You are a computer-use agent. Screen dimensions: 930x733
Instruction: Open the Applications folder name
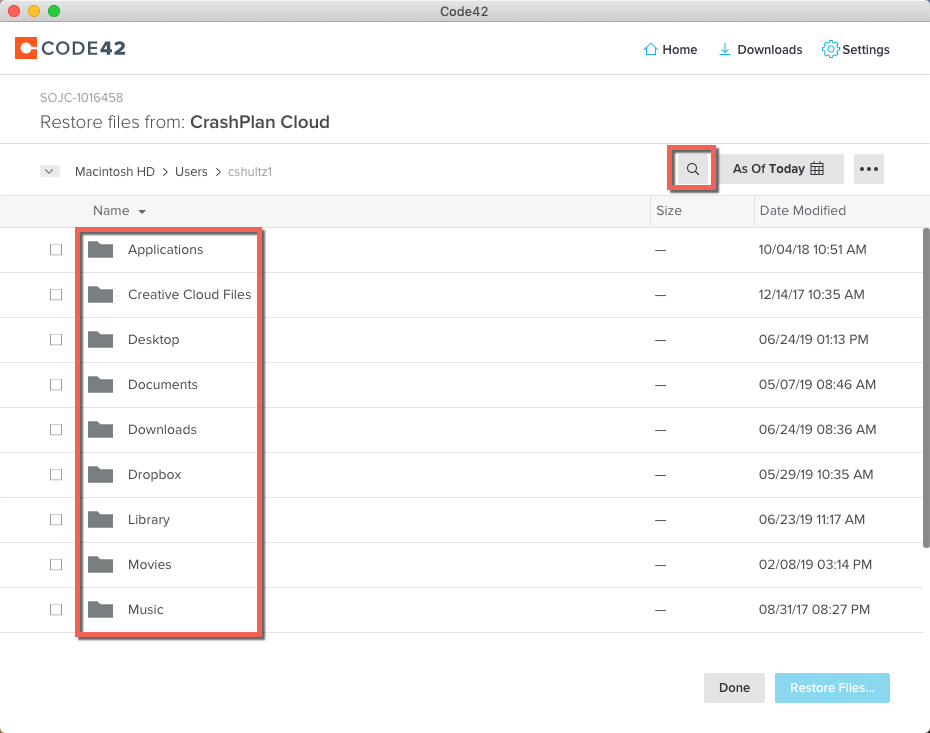pyautogui.click(x=165, y=250)
